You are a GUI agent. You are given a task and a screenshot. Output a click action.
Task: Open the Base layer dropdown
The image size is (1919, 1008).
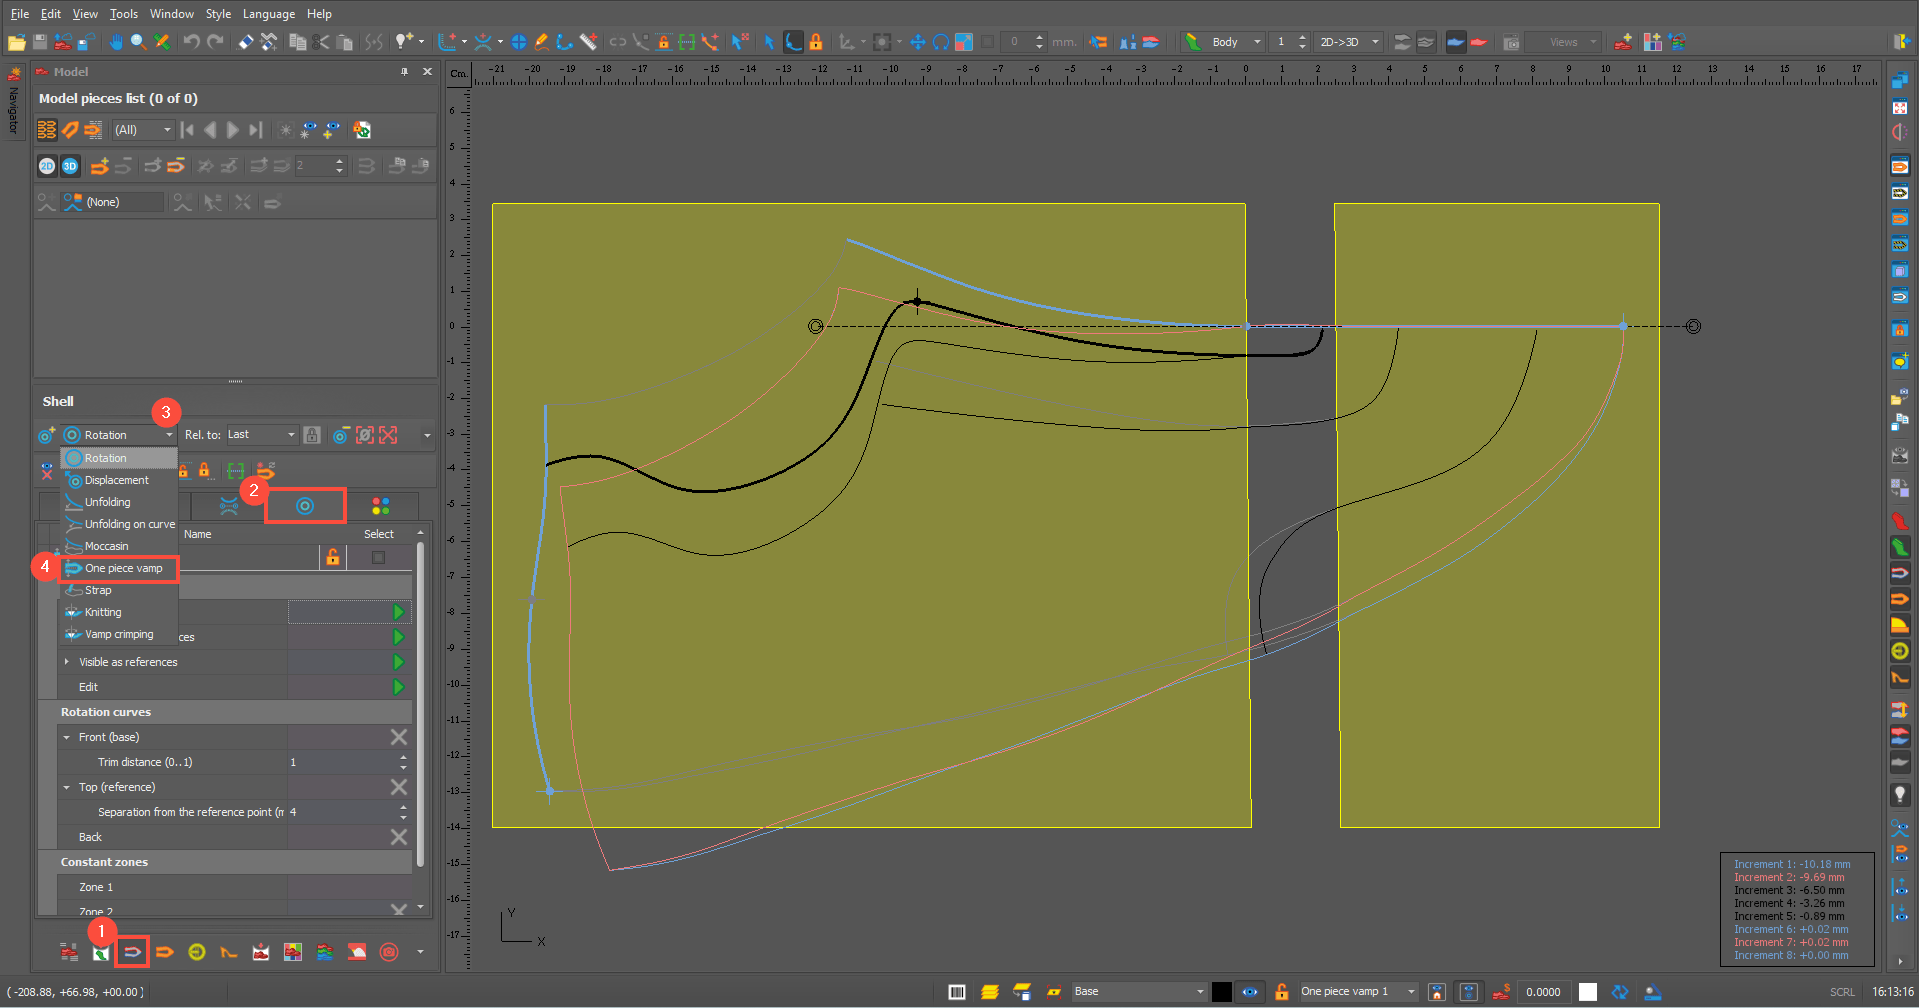click(1138, 992)
